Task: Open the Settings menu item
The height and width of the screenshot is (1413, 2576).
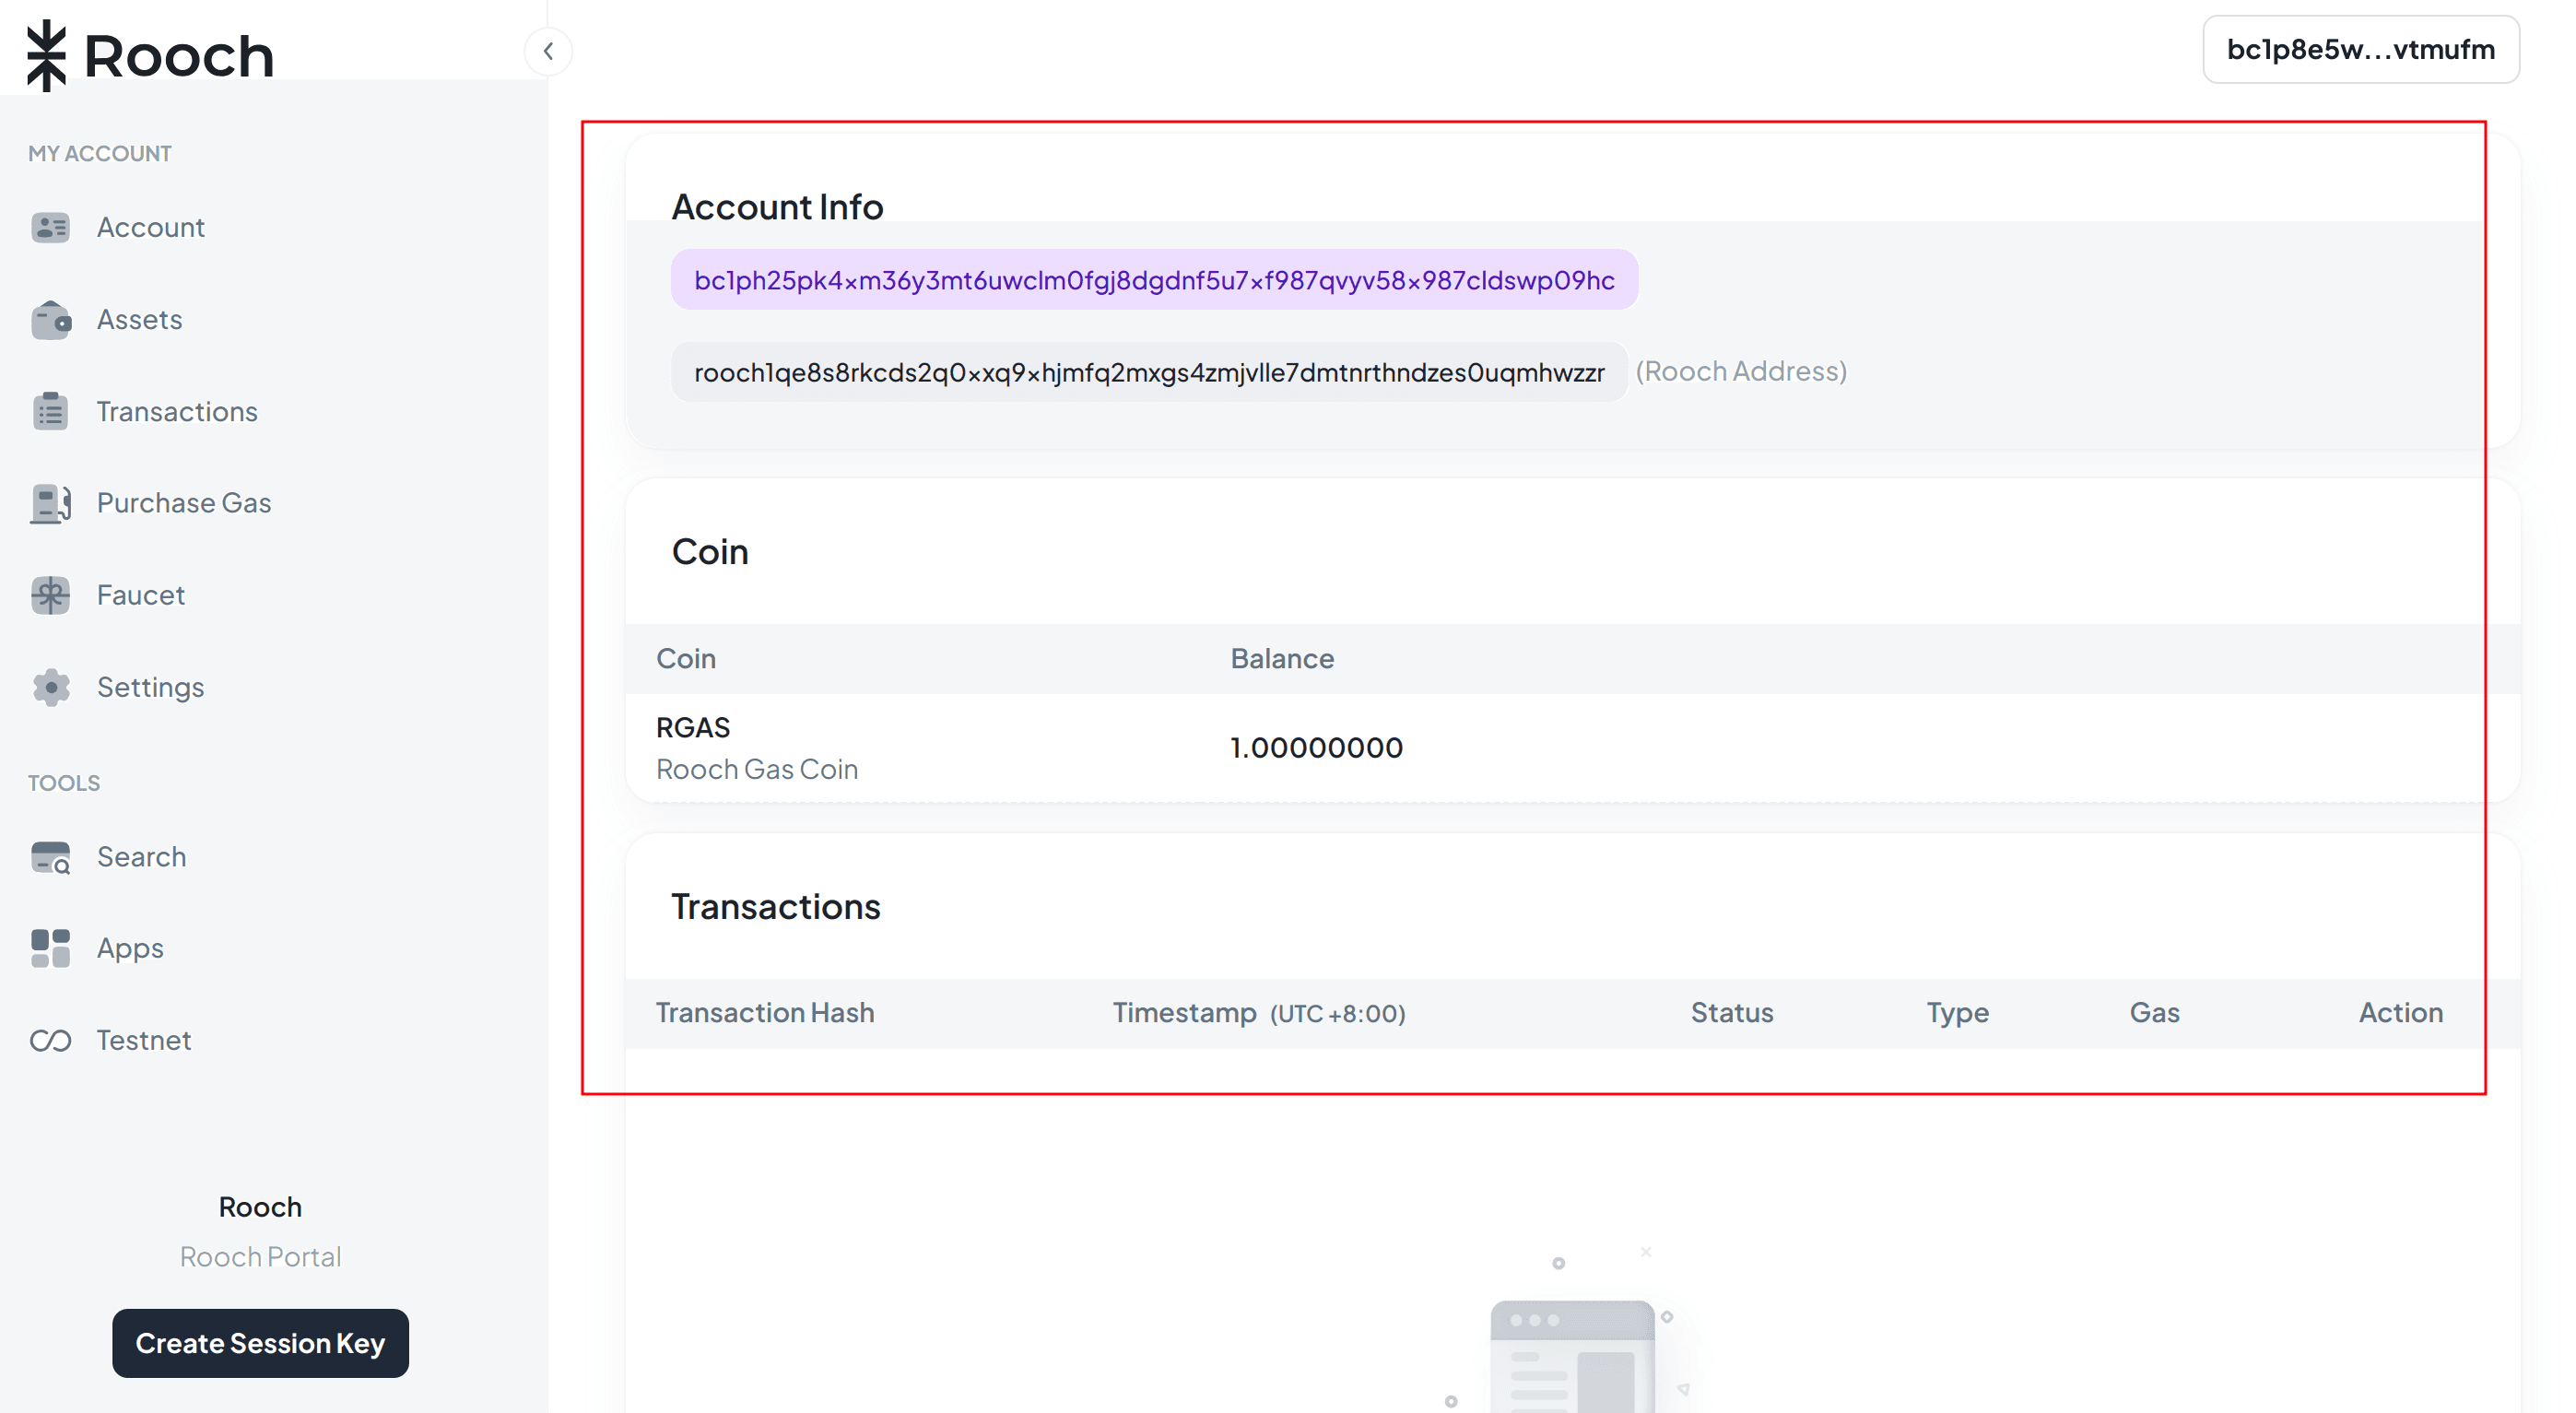Action: [150, 687]
